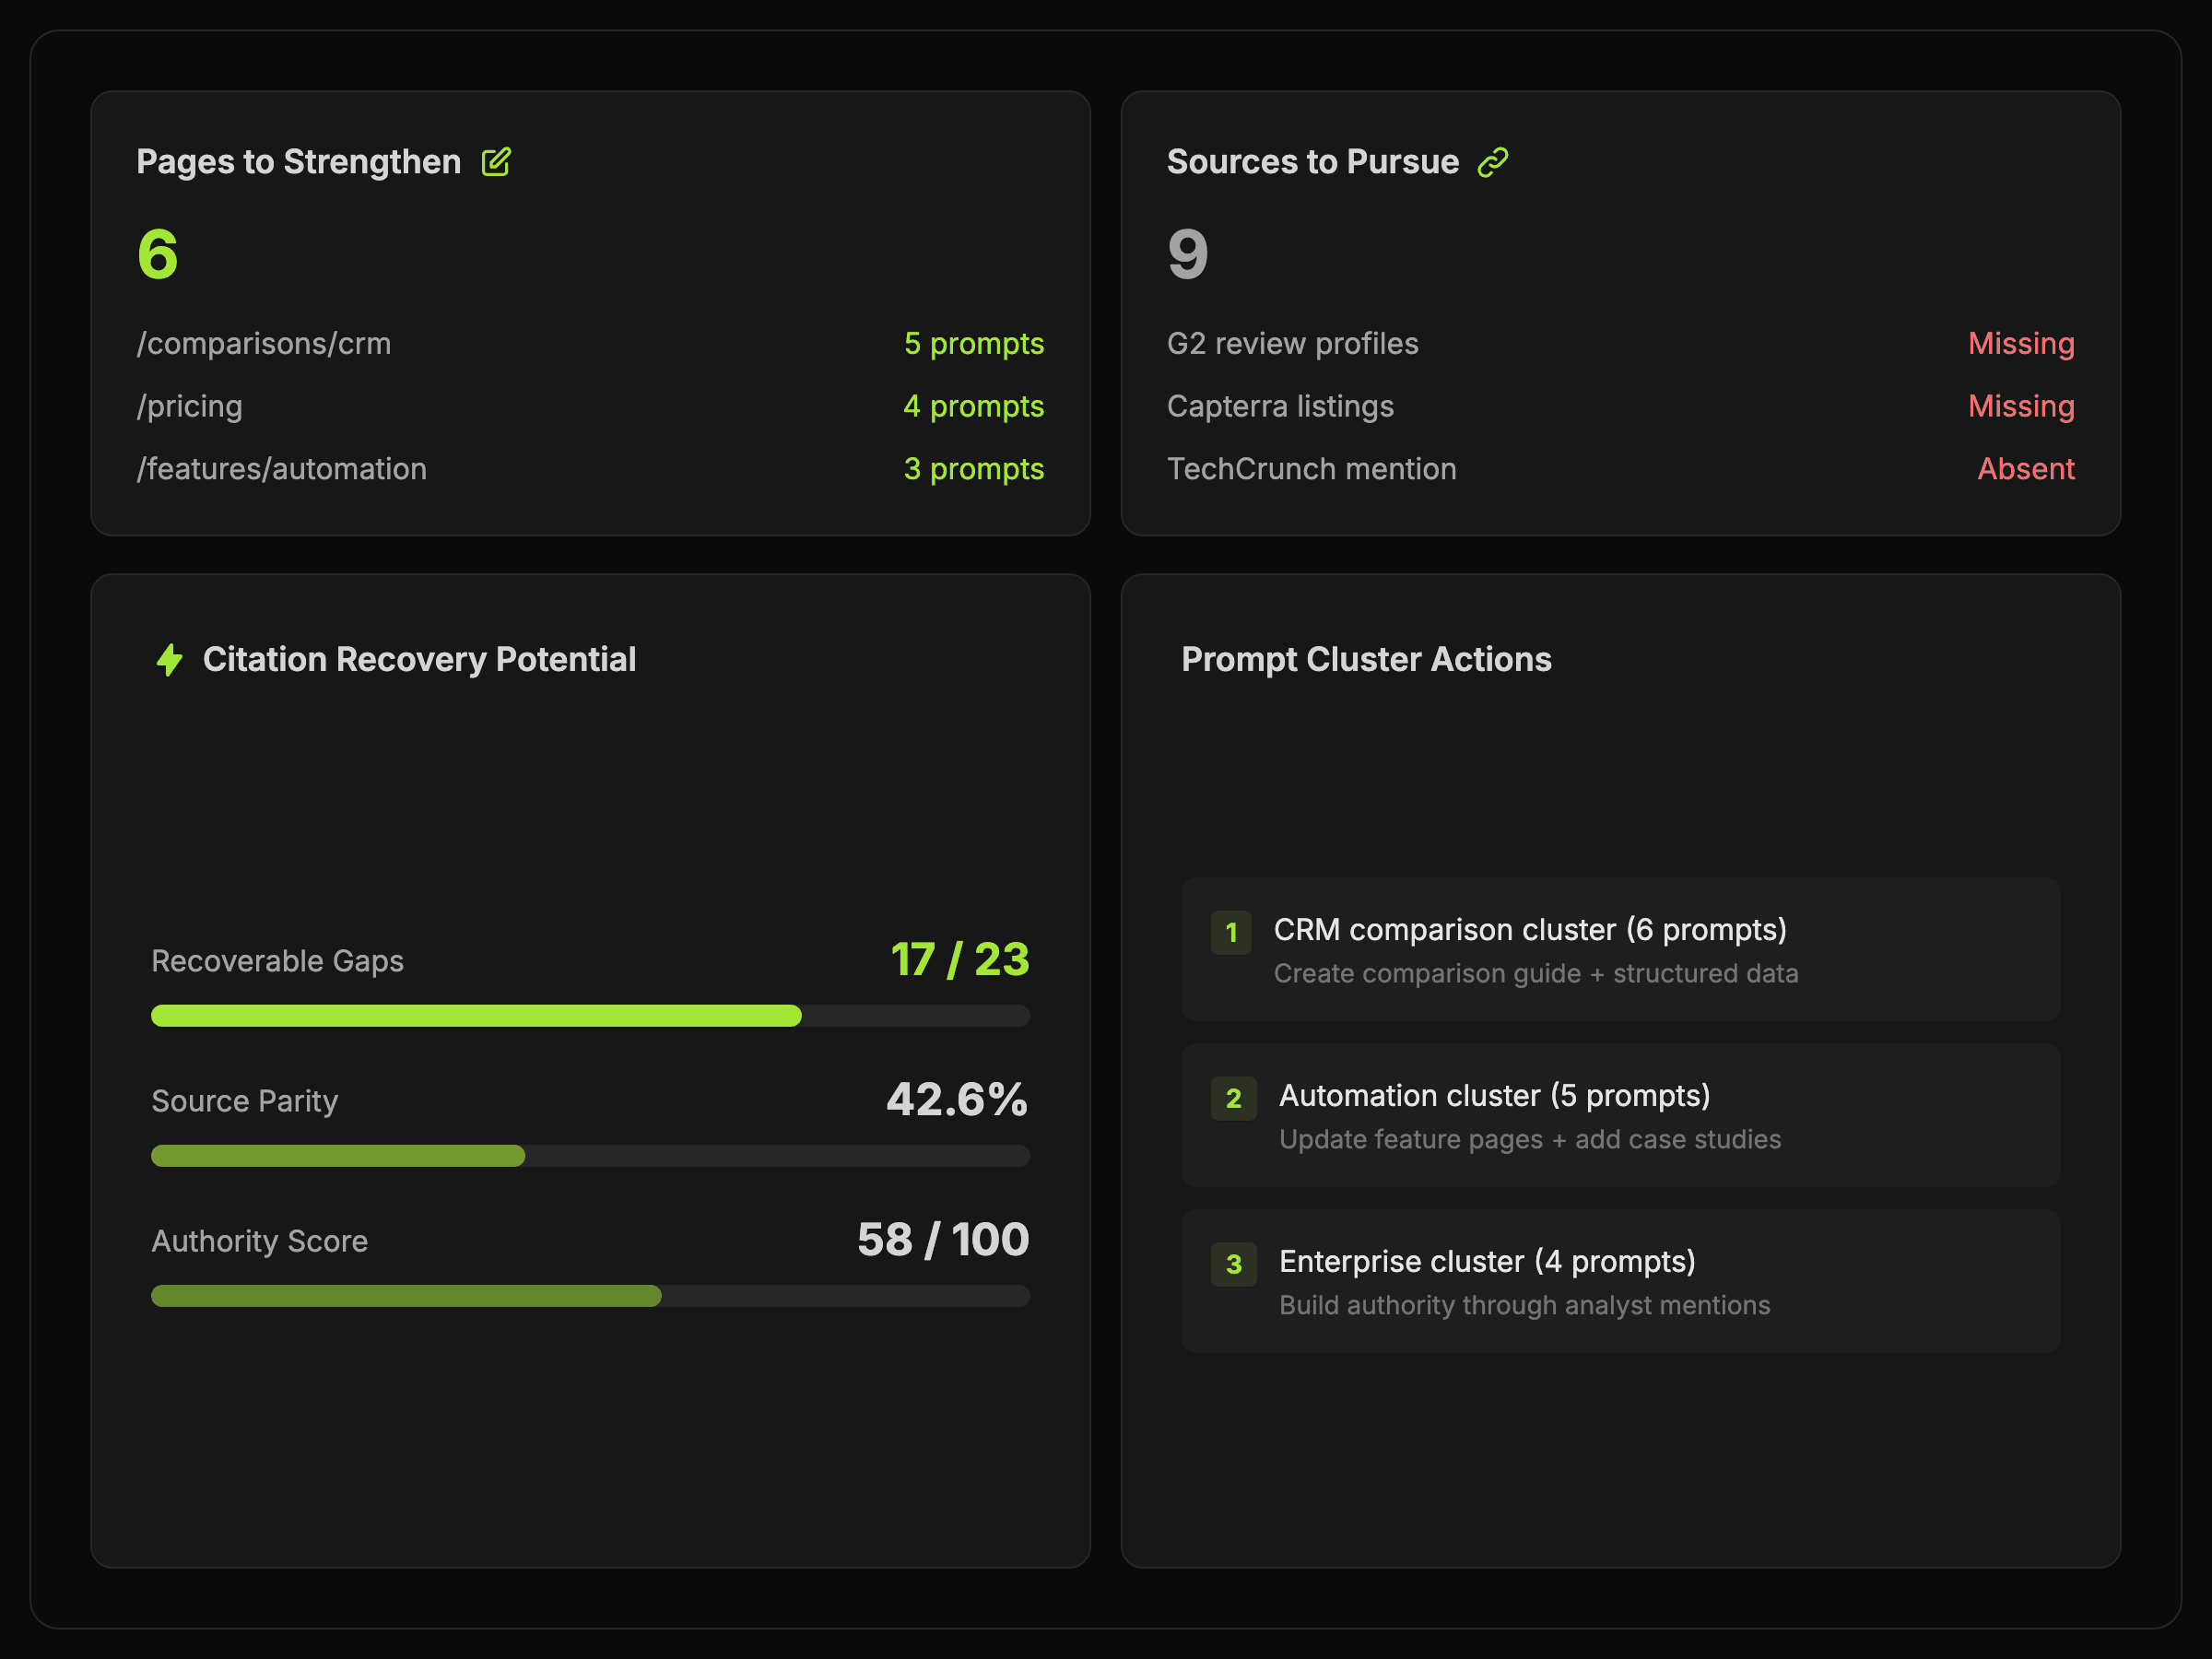2212x1659 pixels.
Task: Click the link icon beside Sources to Pursue
Action: pos(1492,162)
